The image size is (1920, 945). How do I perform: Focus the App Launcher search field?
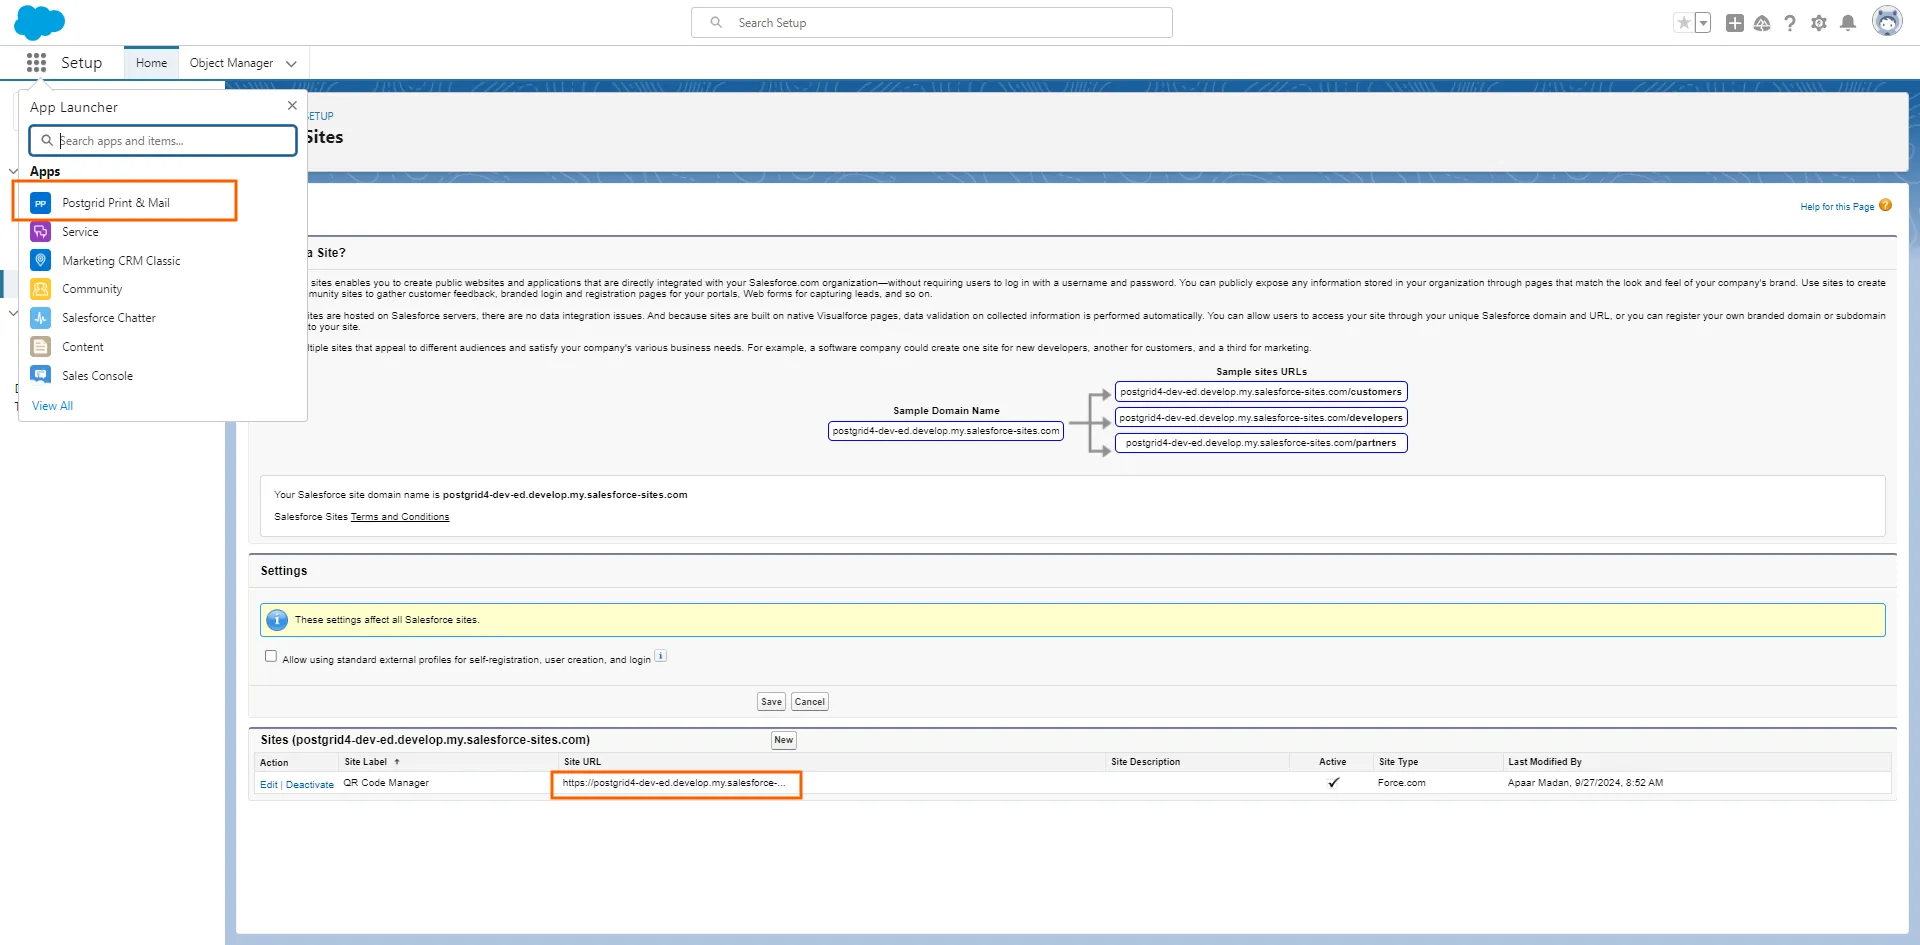[x=170, y=141]
